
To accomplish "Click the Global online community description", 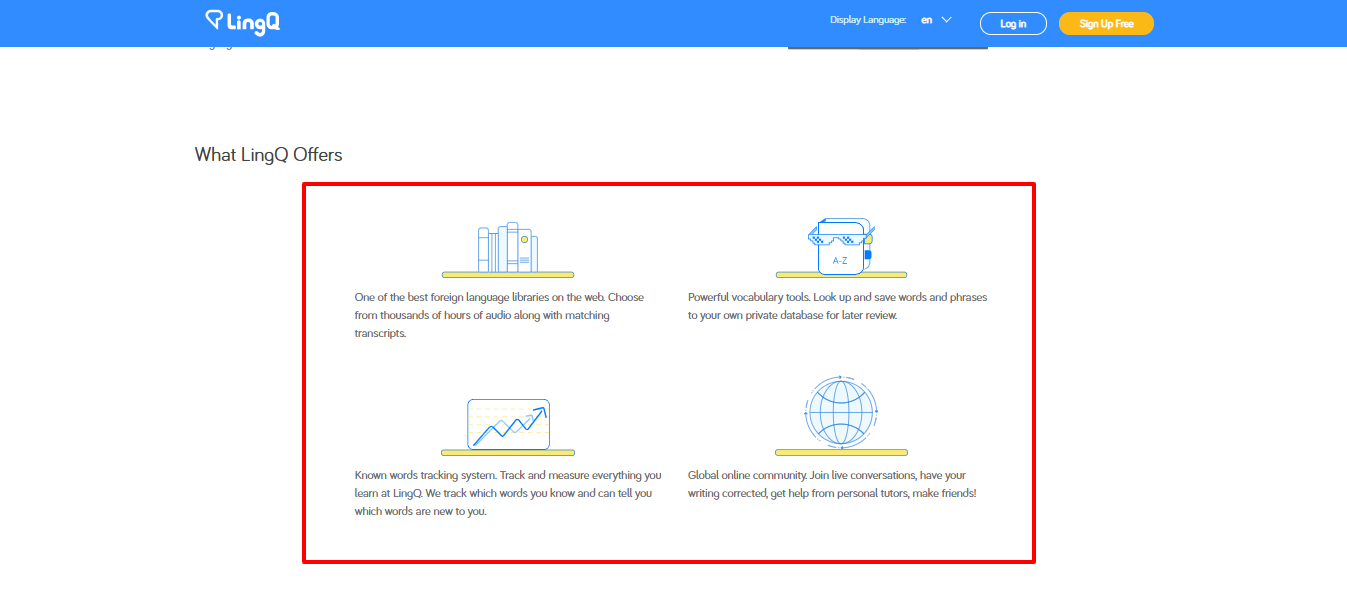I will coord(832,484).
